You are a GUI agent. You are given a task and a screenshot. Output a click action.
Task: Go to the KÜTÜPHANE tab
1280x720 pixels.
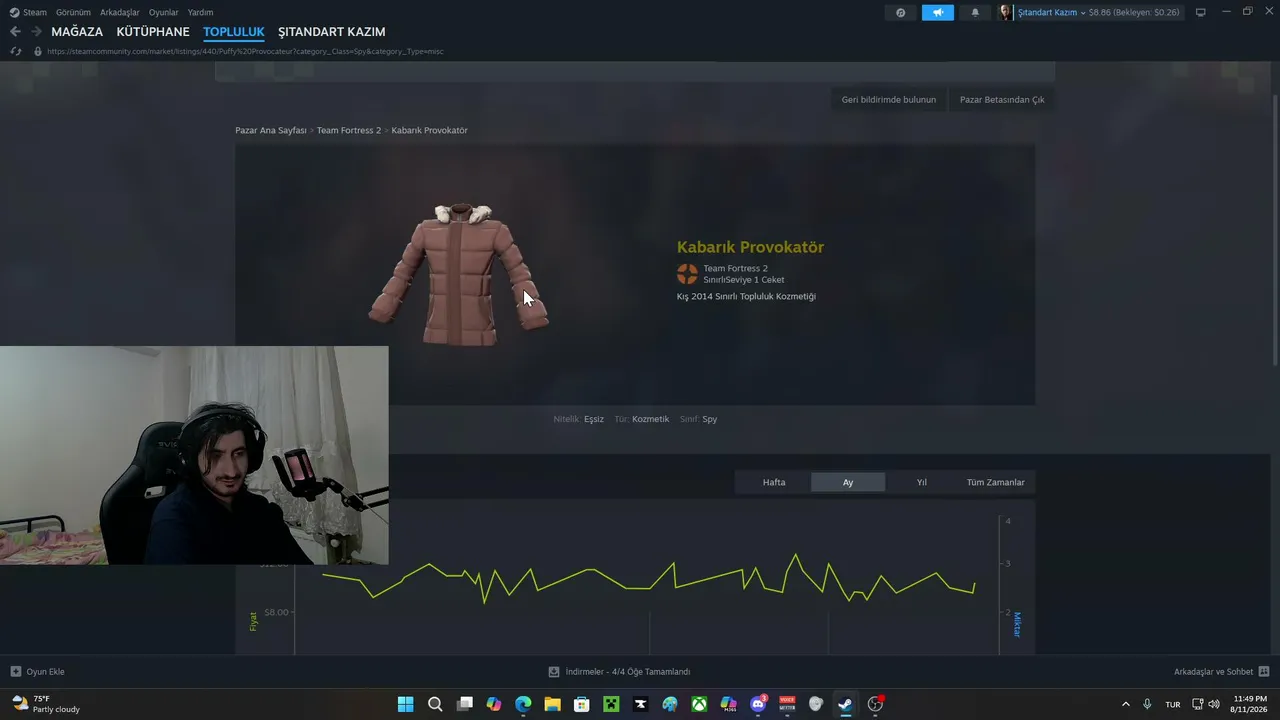pyautogui.click(x=153, y=32)
